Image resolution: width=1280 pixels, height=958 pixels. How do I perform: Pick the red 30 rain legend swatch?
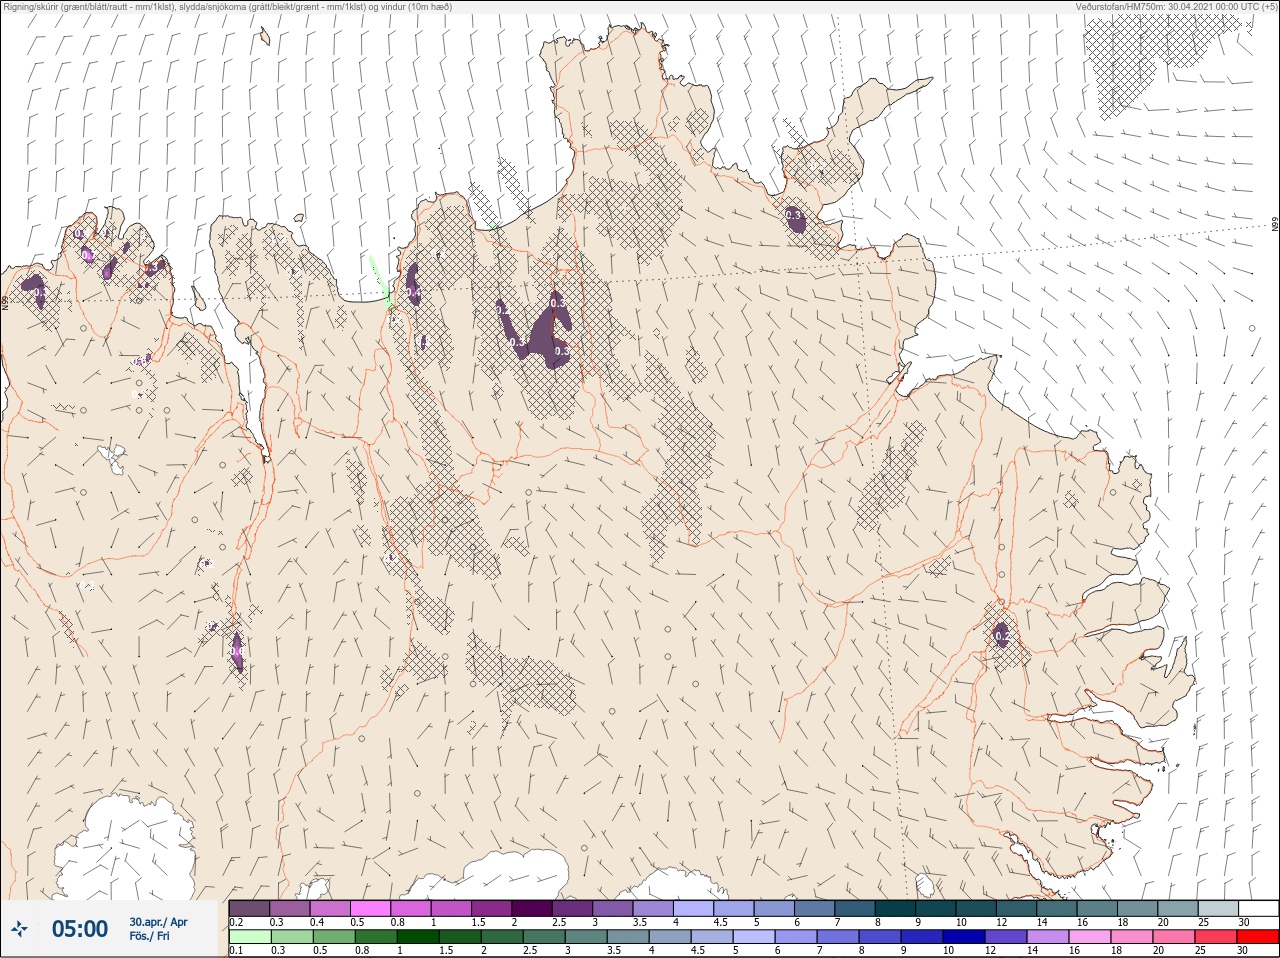(1258, 937)
